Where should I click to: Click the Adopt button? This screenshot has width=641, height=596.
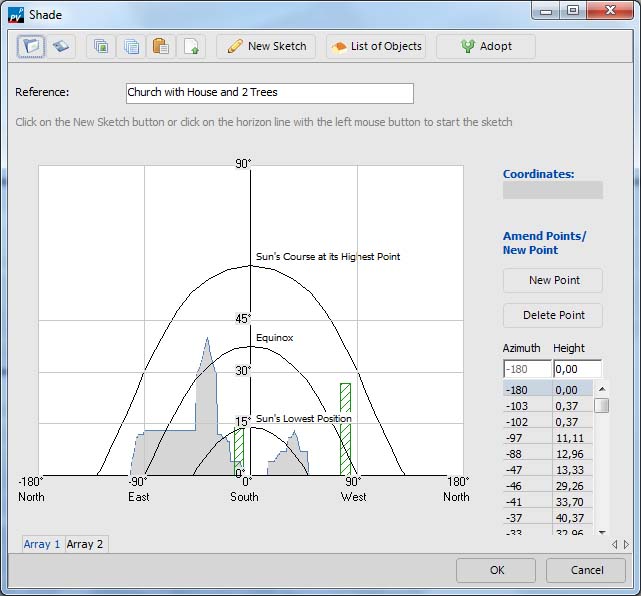coord(486,46)
